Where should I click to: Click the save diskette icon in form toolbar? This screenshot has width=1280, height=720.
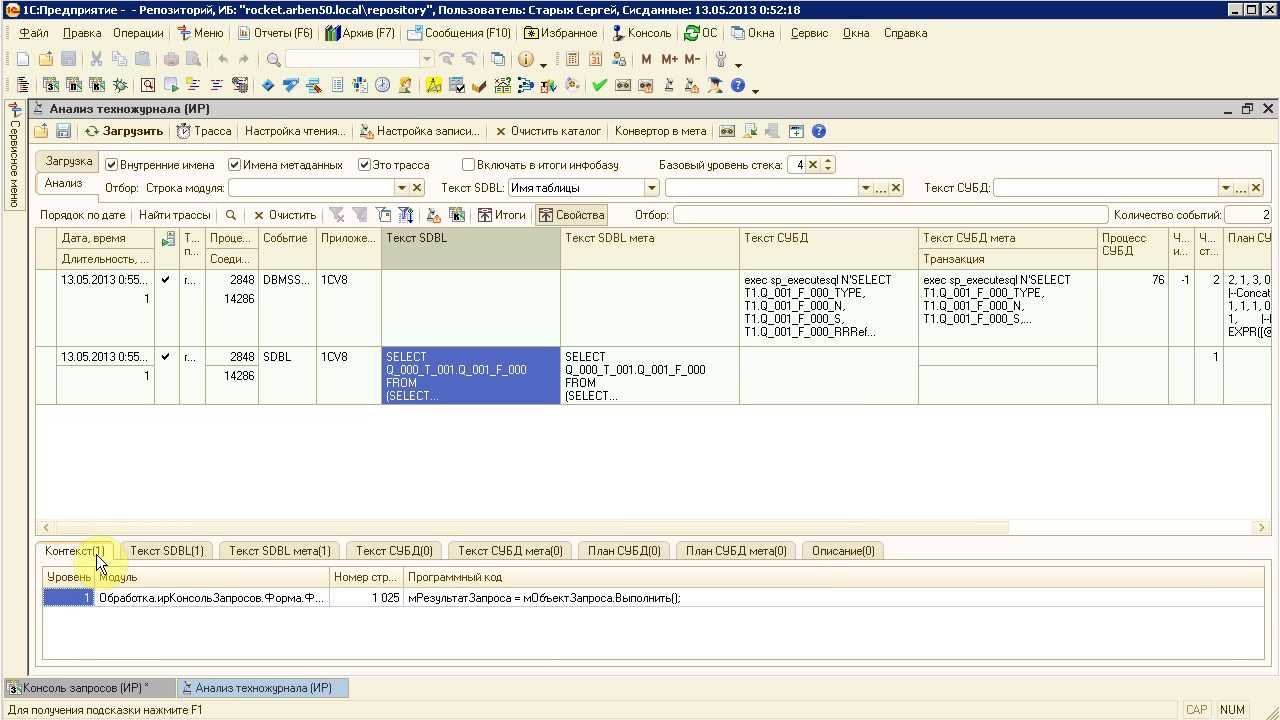tap(63, 131)
